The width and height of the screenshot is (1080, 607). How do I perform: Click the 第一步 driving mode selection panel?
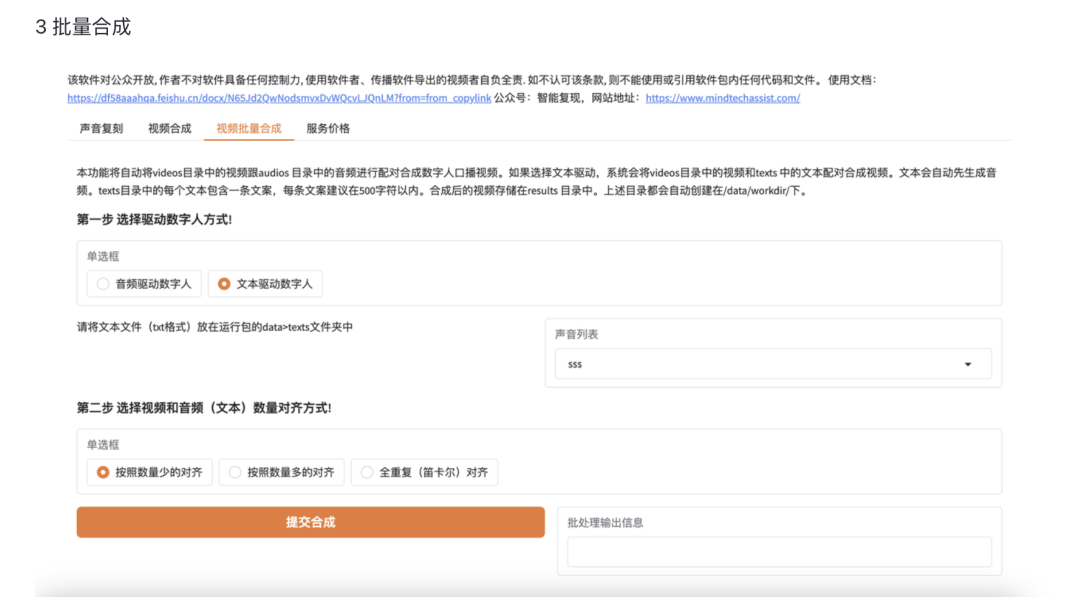click(540, 273)
